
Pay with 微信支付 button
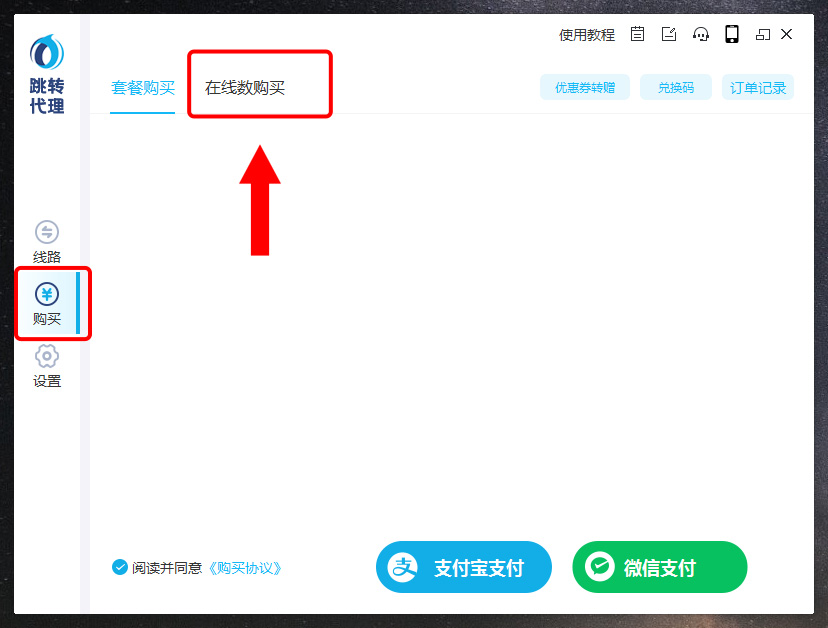(660, 567)
